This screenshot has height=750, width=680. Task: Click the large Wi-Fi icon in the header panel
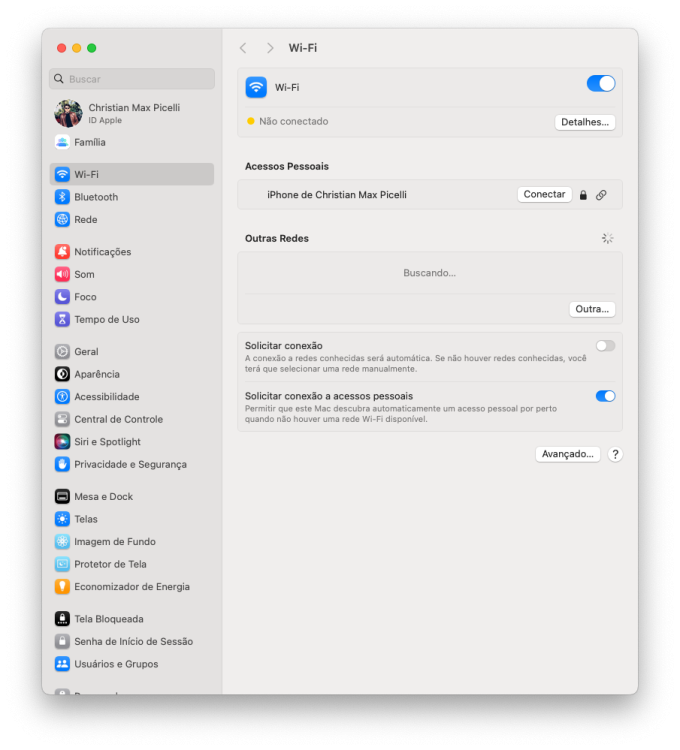pyautogui.click(x=256, y=87)
